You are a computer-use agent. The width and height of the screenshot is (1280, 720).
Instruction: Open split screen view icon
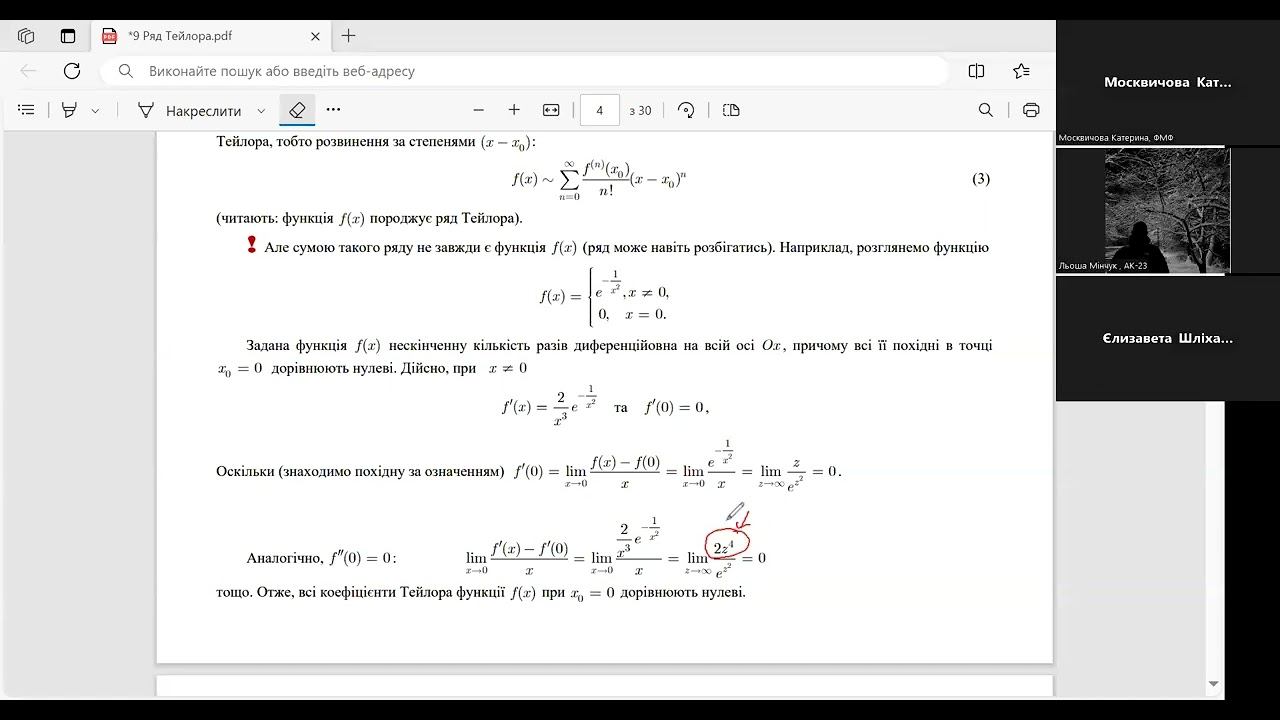pos(977,71)
